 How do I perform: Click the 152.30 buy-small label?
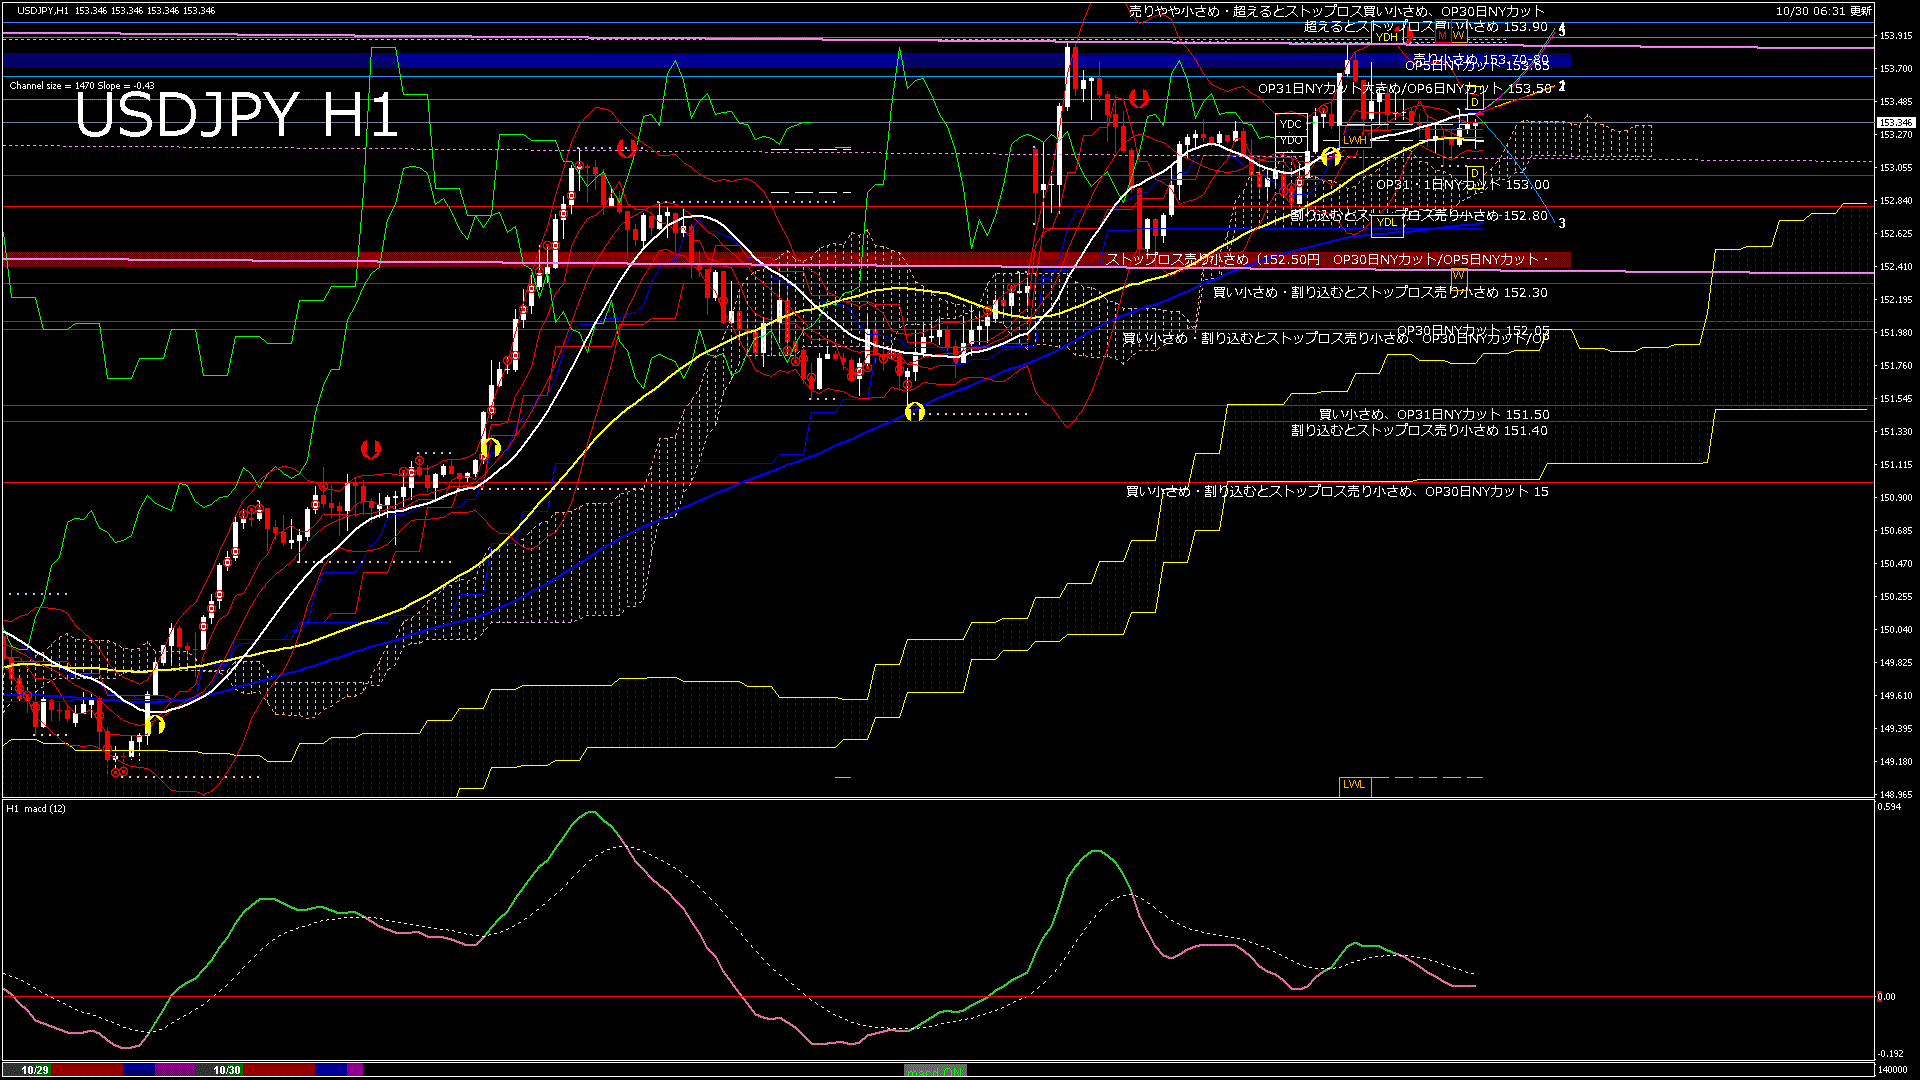1380,293
